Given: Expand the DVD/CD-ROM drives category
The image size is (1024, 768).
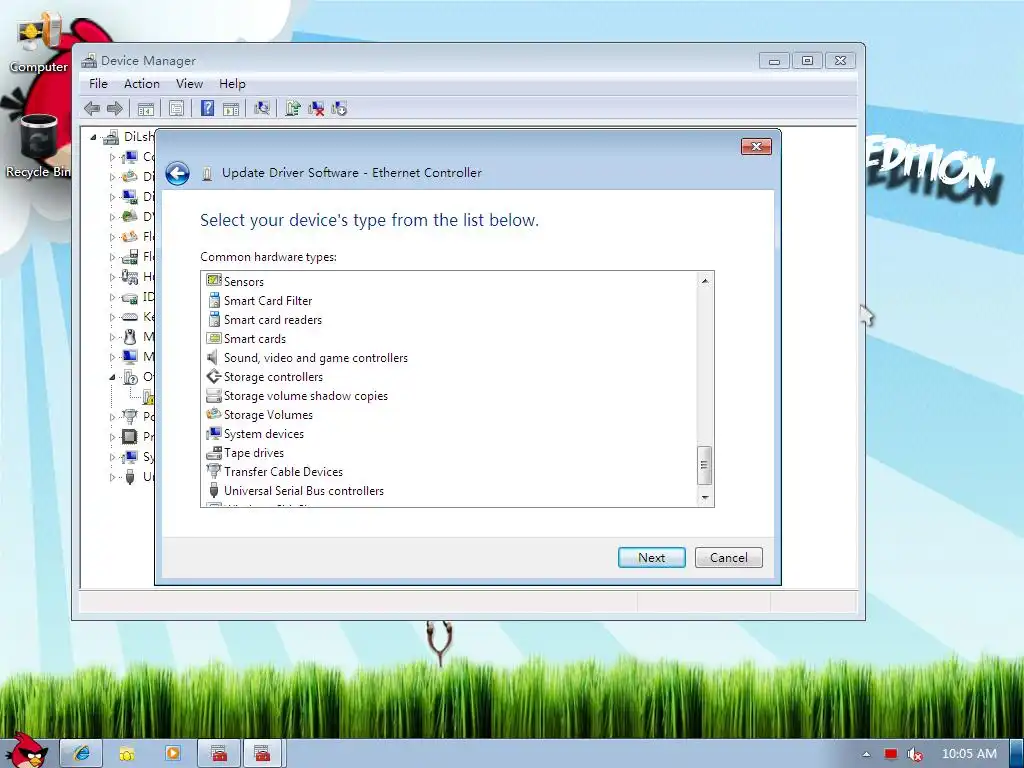Looking at the screenshot, I should click(x=112, y=217).
